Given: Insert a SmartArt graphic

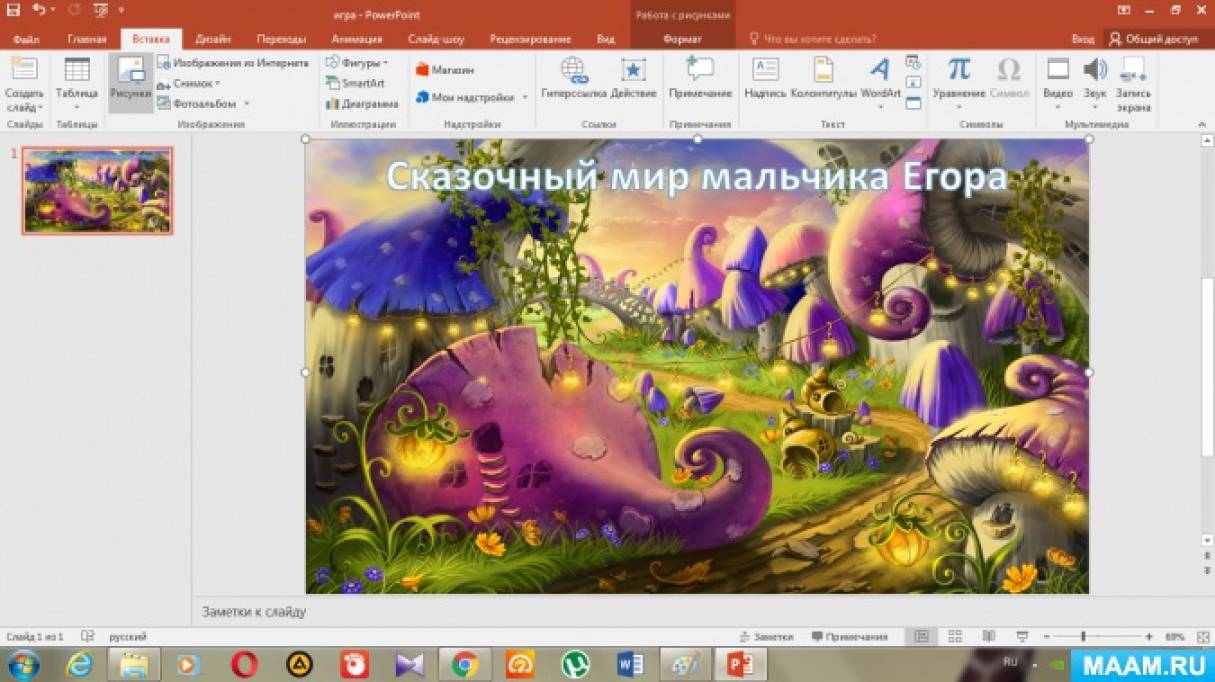Looking at the screenshot, I should pos(356,83).
